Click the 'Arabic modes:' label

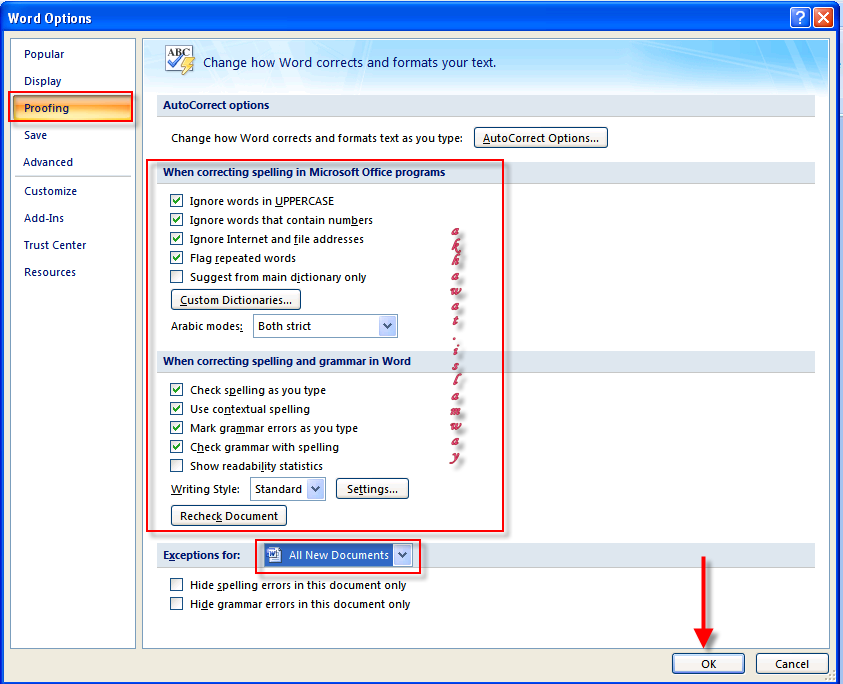tap(207, 326)
